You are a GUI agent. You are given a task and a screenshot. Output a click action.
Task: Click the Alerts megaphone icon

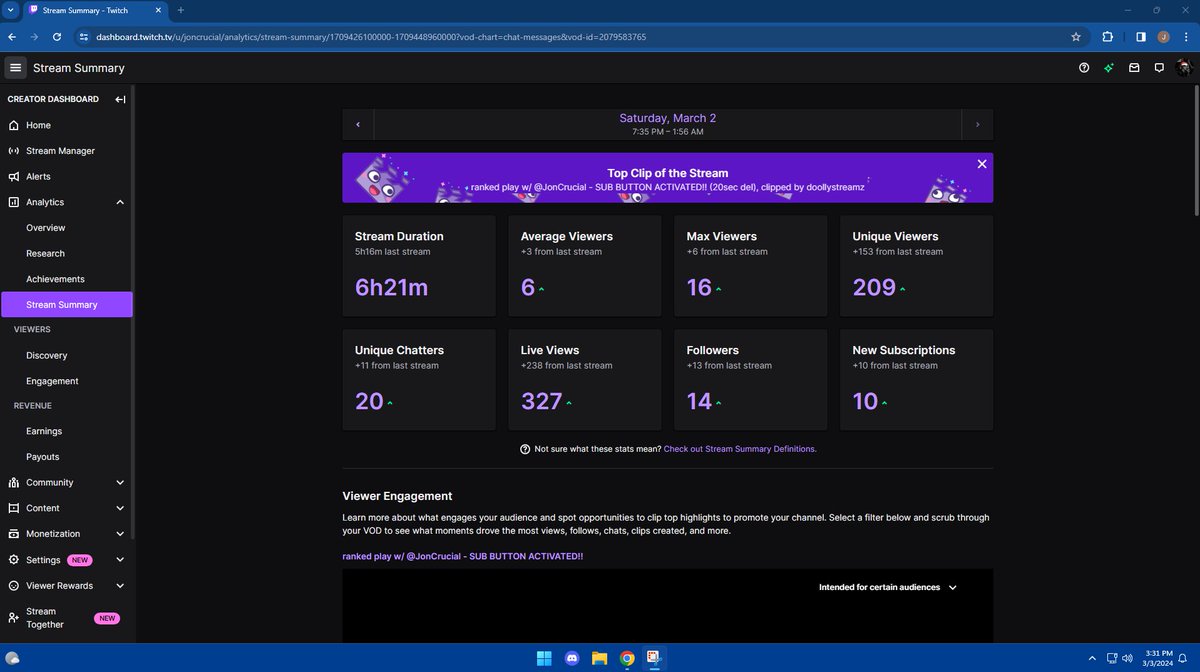pos(14,176)
